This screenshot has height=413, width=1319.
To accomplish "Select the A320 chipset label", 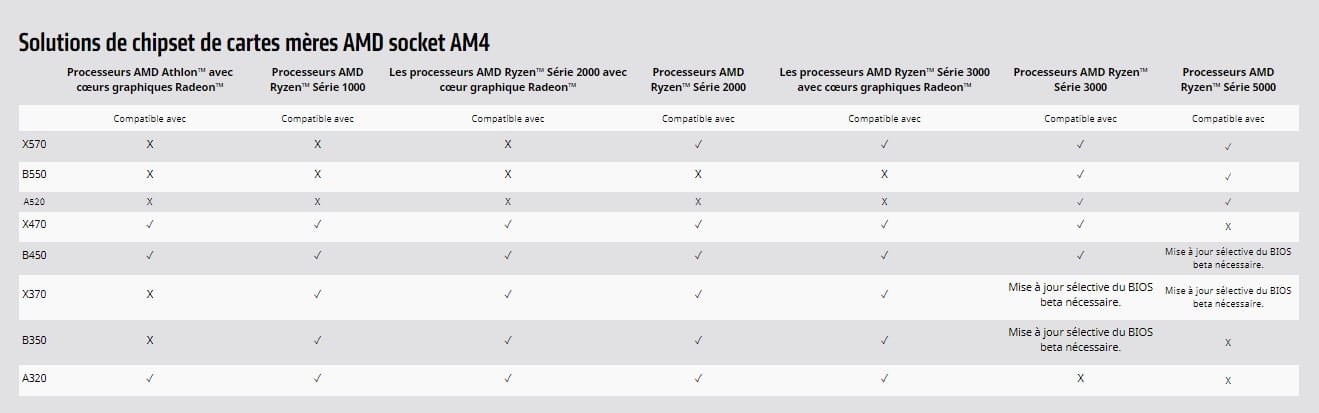I will [x=33, y=378].
